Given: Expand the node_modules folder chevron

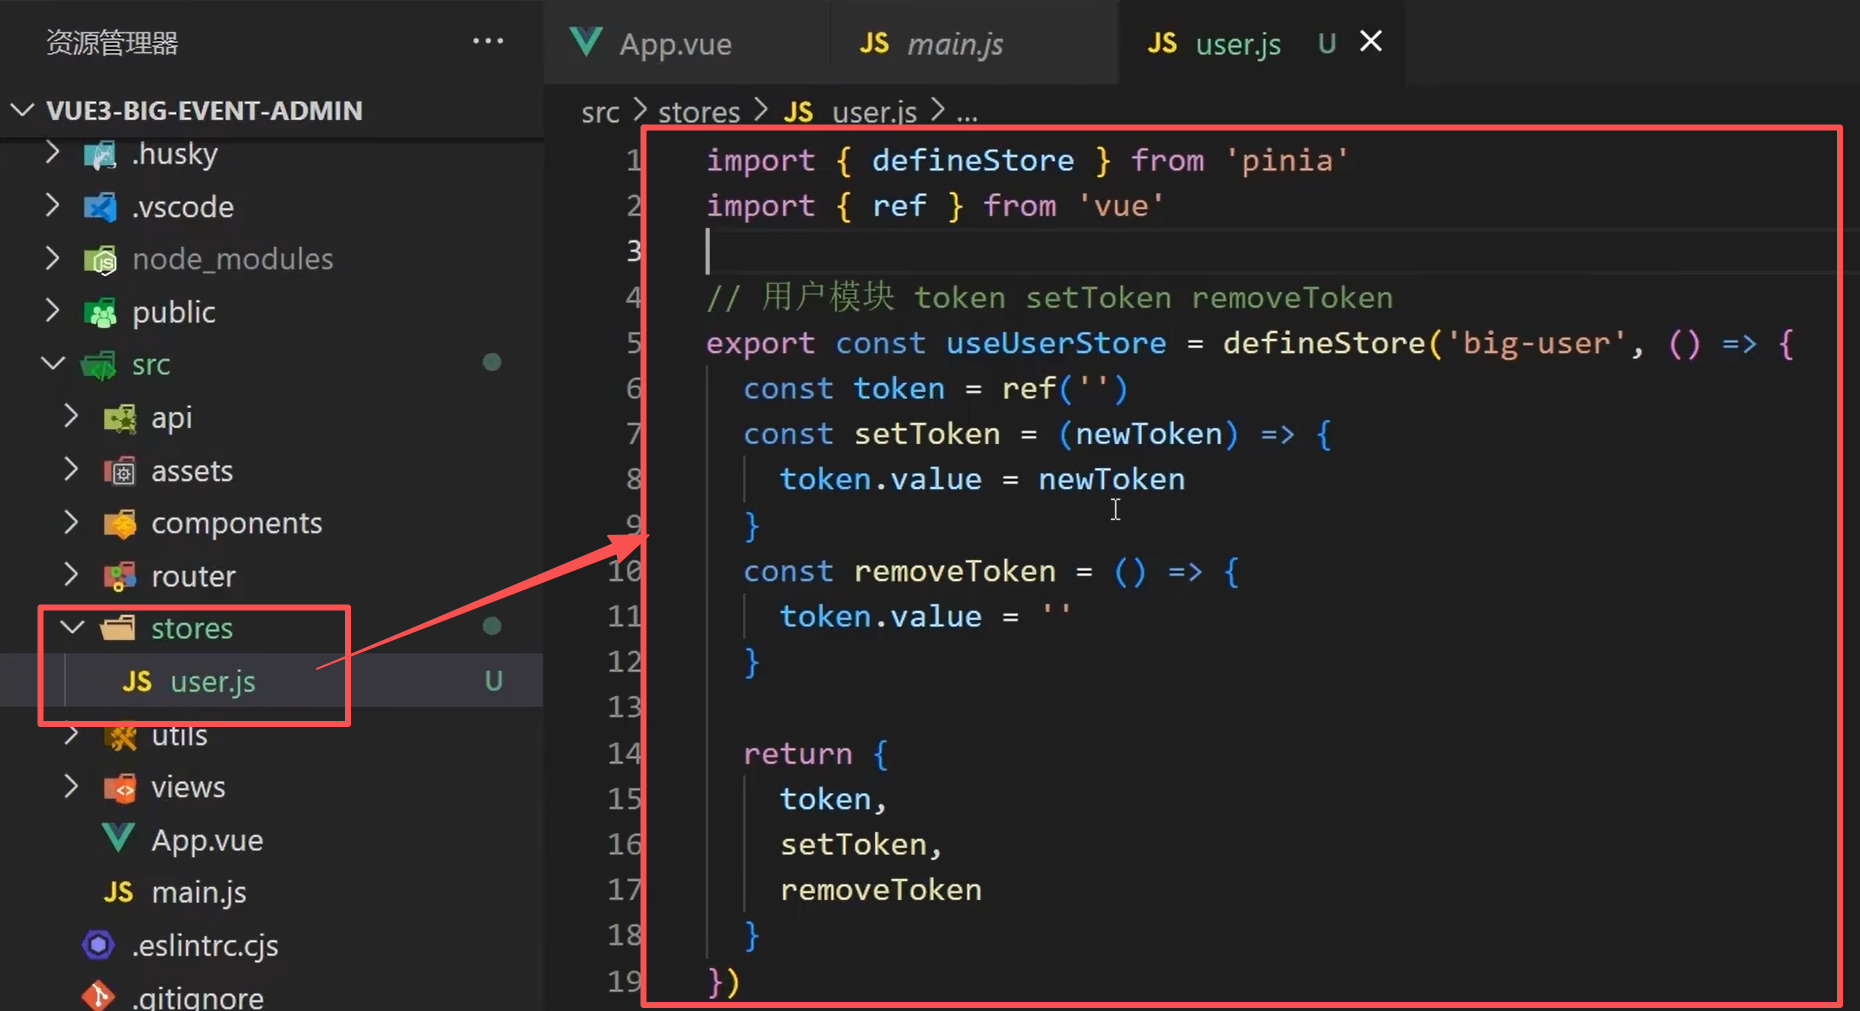Looking at the screenshot, I should click(53, 259).
